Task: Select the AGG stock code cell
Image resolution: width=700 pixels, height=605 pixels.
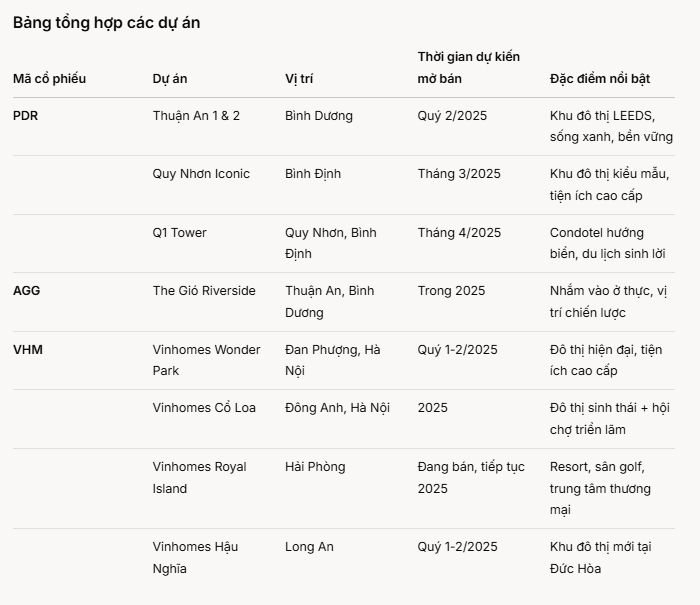Action: (27, 291)
